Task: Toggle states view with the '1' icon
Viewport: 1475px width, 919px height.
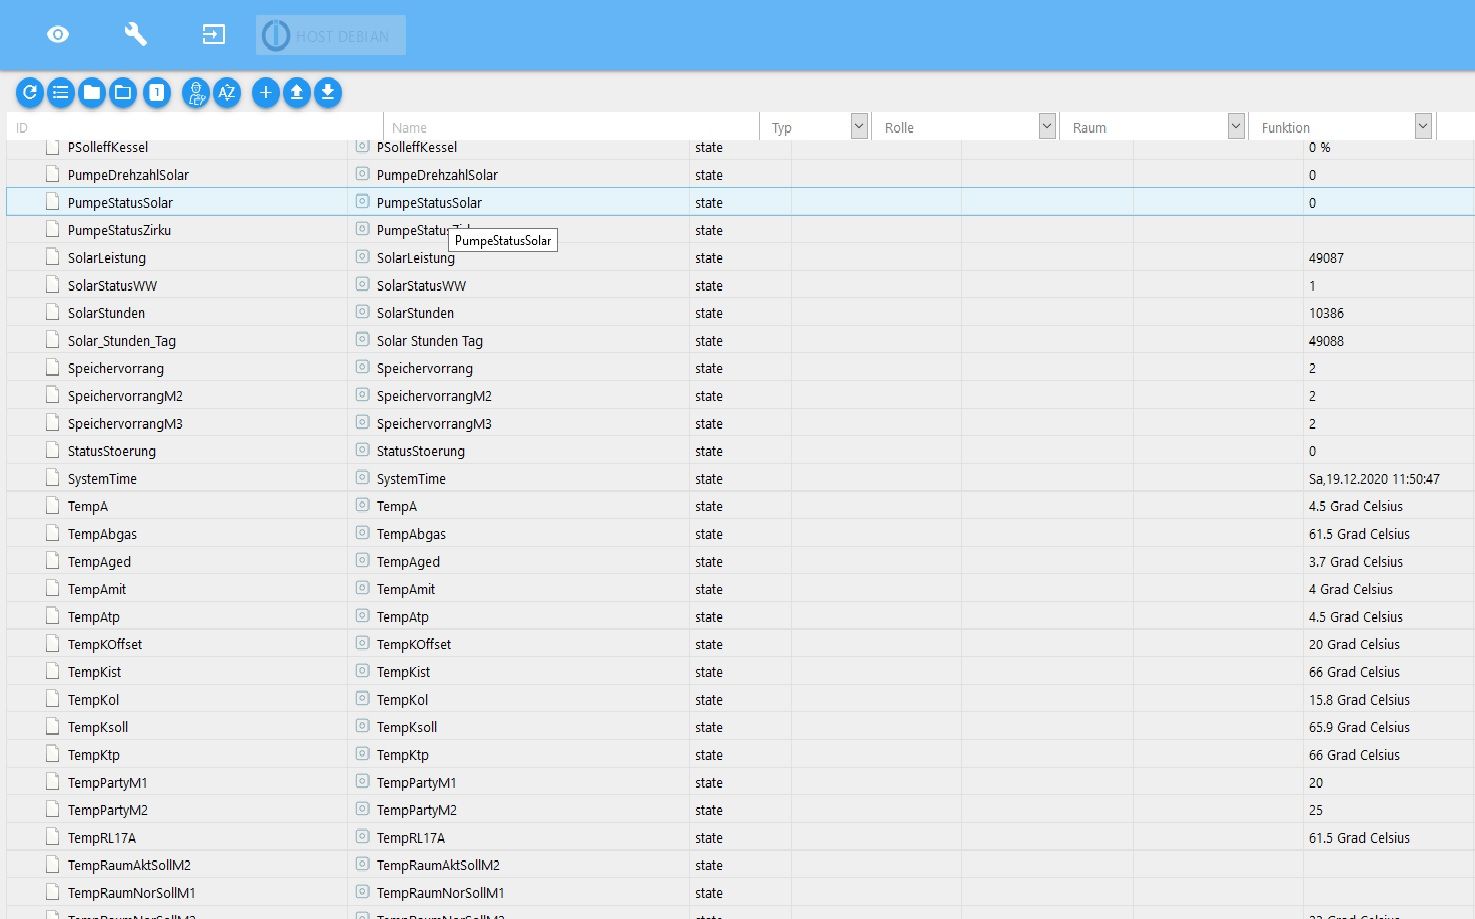Action: tap(156, 93)
